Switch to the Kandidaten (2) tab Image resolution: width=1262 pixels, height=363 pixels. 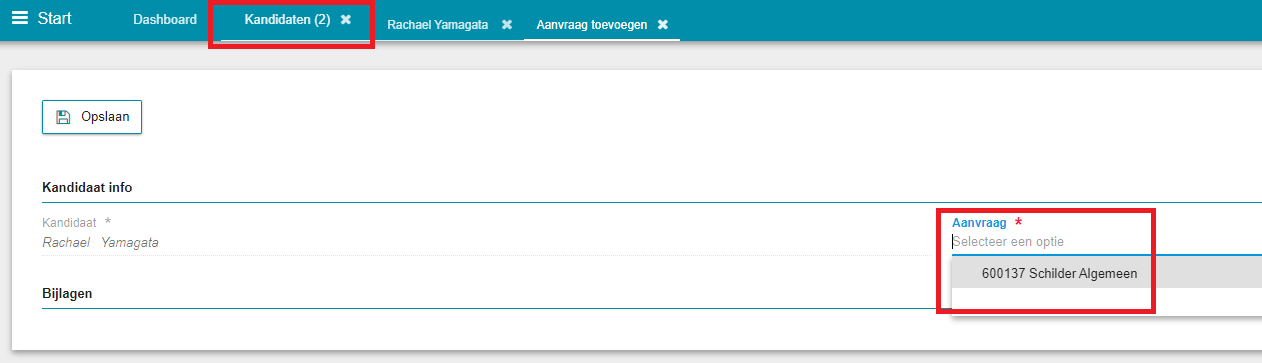tap(287, 19)
